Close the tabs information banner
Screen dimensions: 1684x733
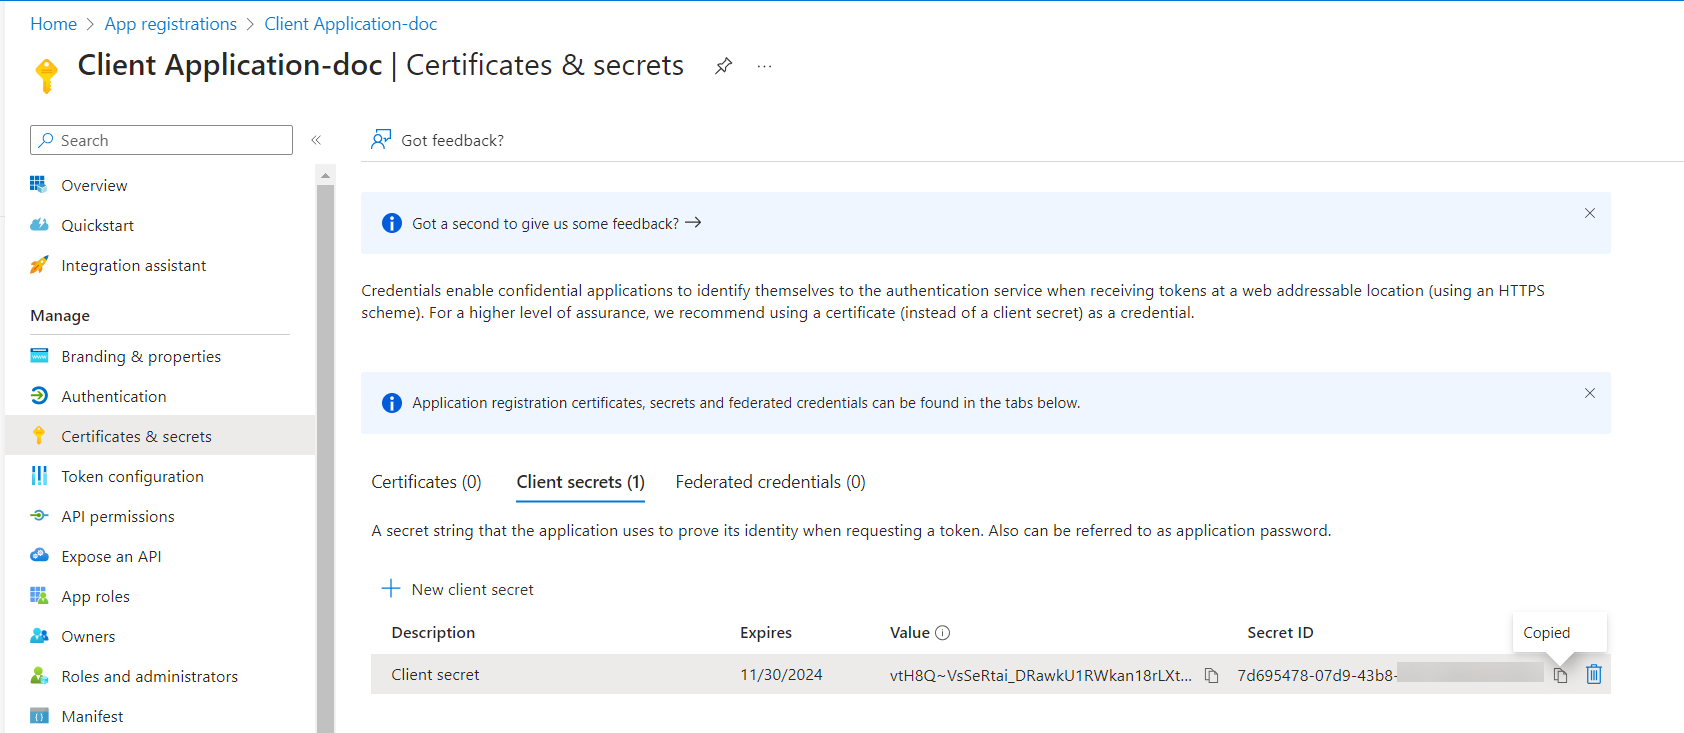click(1589, 393)
